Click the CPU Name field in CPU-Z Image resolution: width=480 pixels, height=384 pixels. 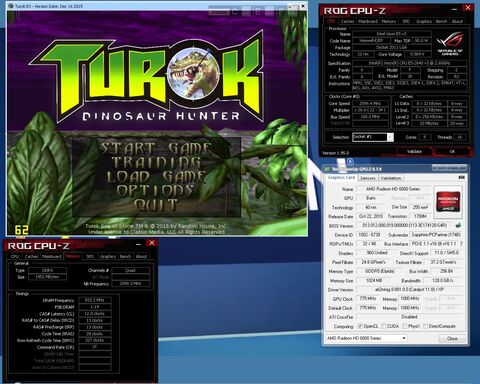pos(392,34)
